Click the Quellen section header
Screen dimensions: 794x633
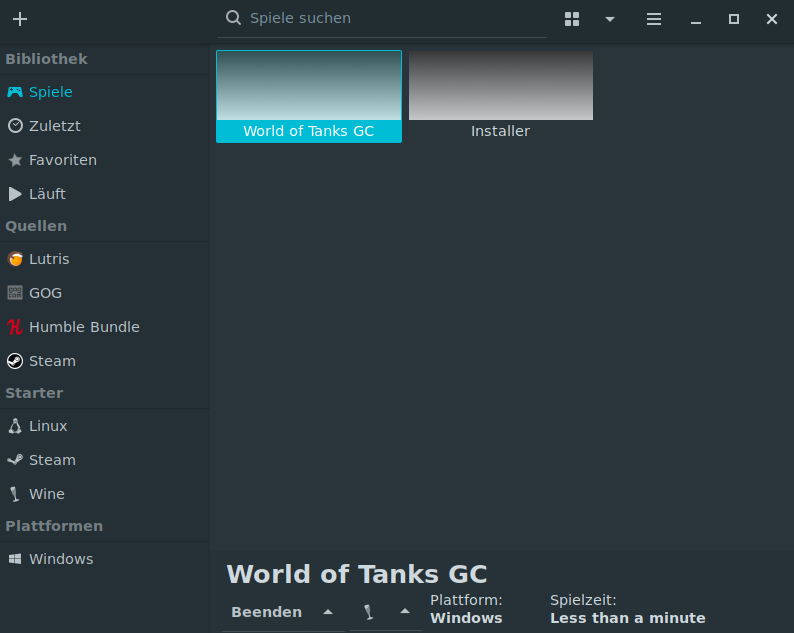point(36,226)
